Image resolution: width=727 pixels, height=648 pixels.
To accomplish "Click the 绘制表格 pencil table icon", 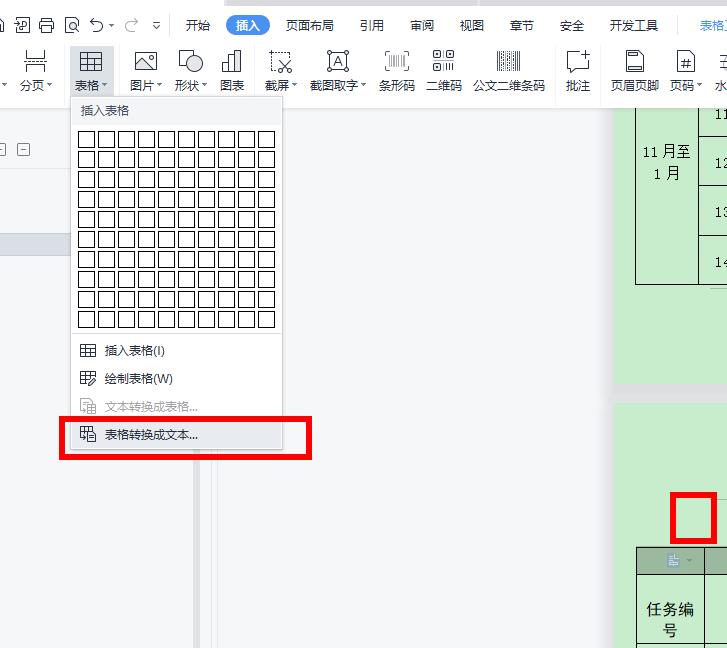I will 88,379.
